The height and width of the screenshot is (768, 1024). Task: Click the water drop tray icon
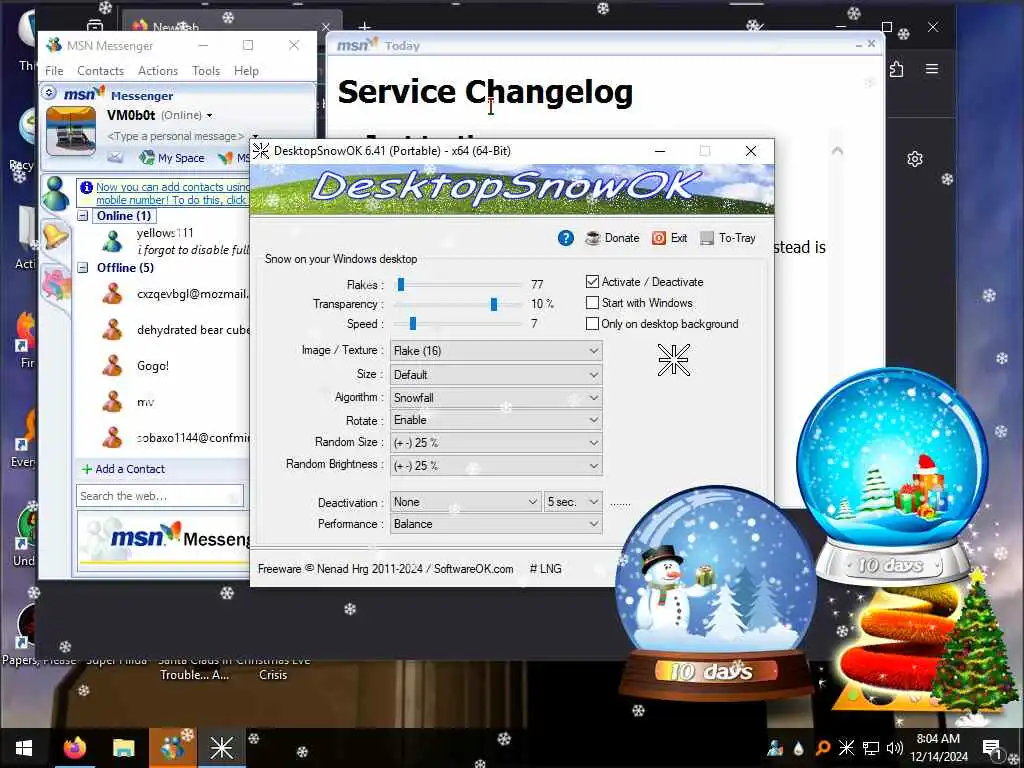tap(799, 748)
